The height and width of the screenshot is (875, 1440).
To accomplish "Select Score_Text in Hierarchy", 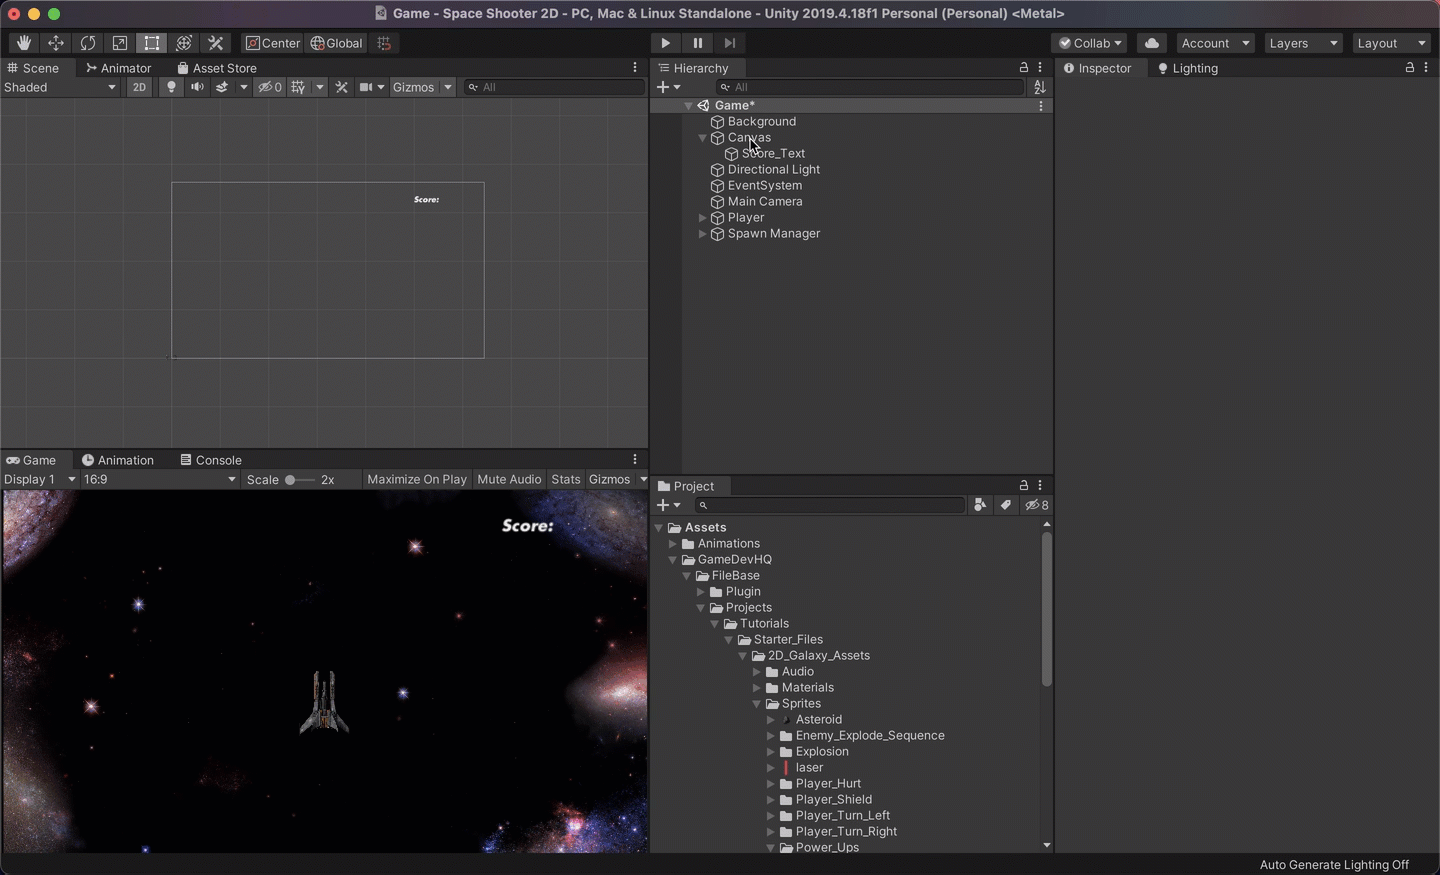I will tap(773, 153).
